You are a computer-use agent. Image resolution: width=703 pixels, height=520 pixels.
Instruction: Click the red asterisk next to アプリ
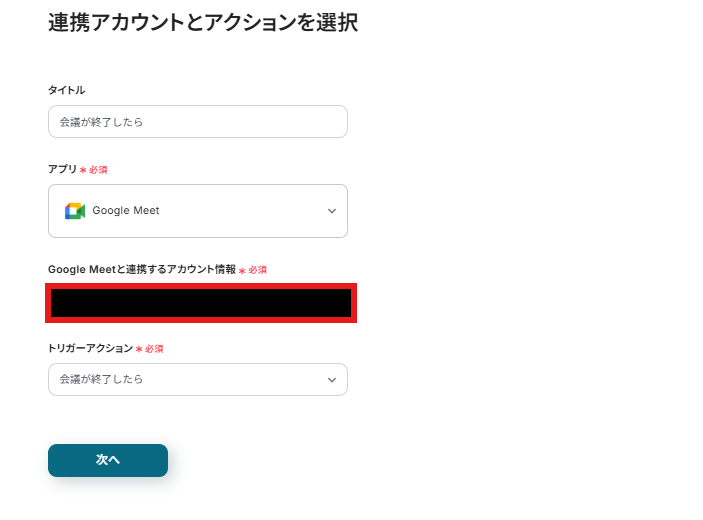click(83, 170)
